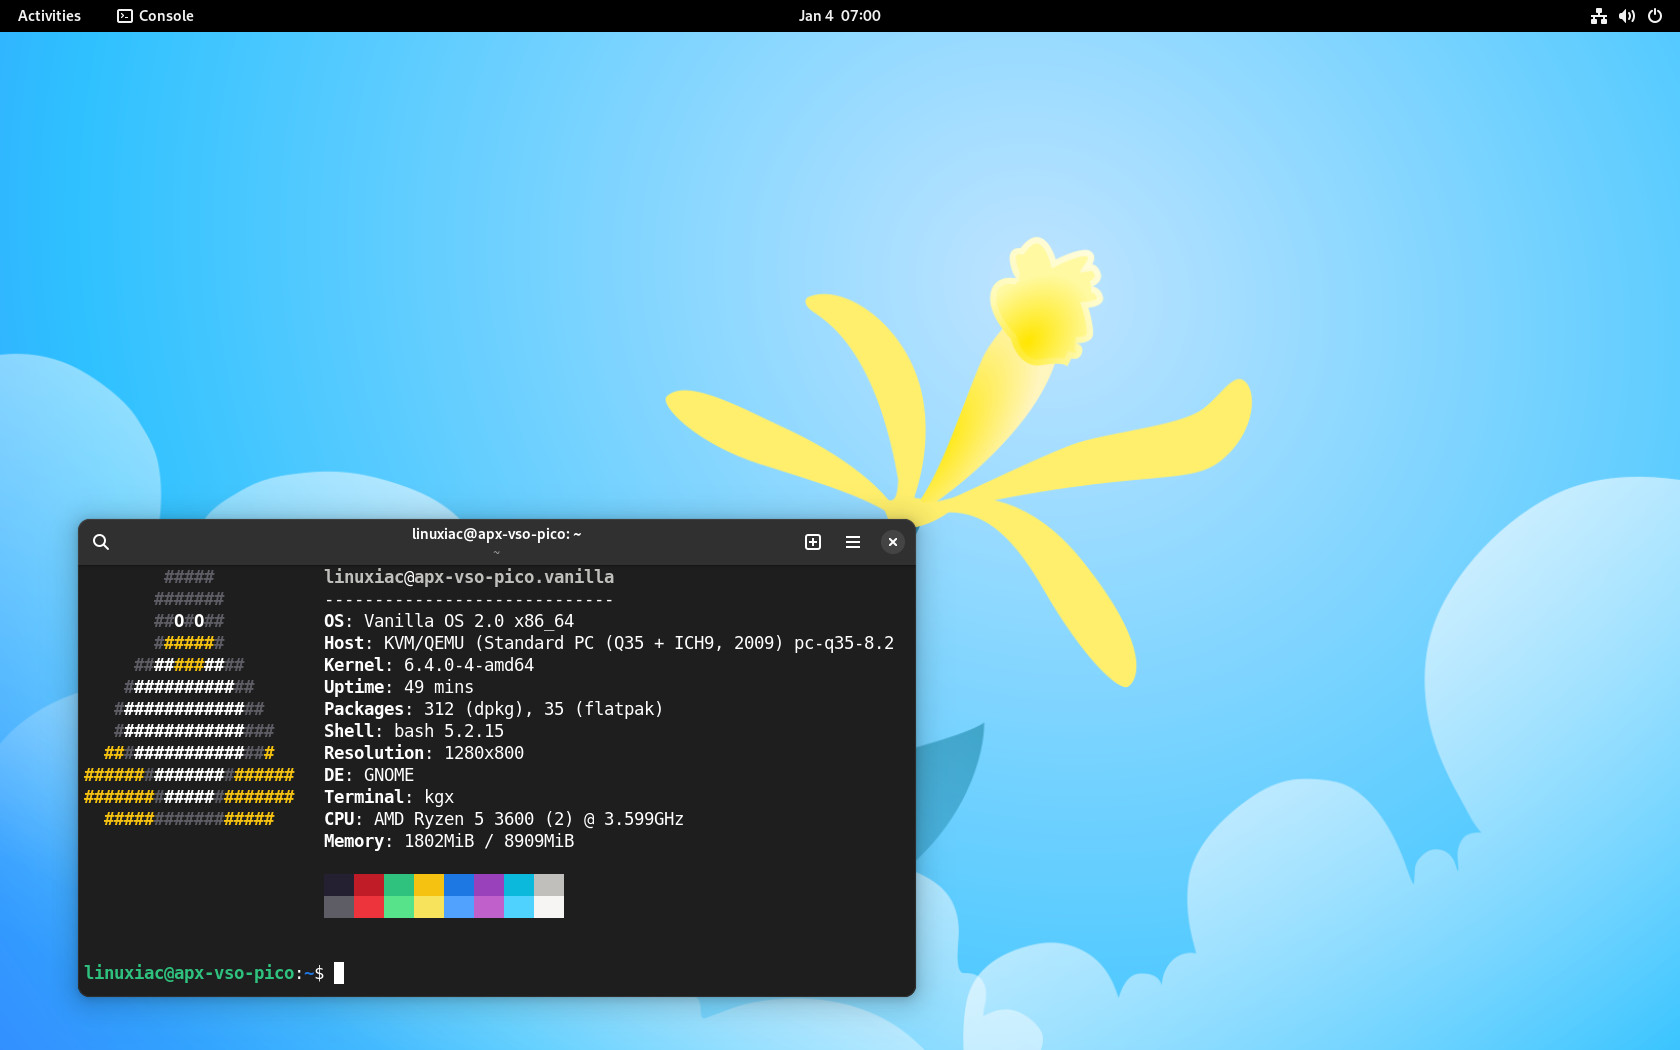Open a new tab in Console
Screen dimensions: 1680x1050
pos(813,542)
